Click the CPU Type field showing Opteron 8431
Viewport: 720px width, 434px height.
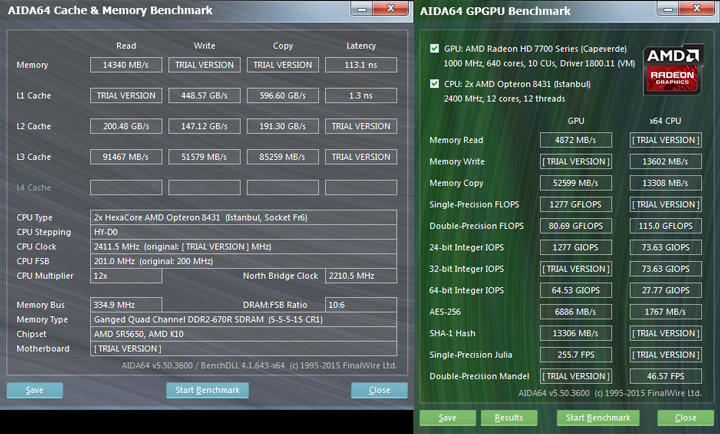click(x=243, y=218)
